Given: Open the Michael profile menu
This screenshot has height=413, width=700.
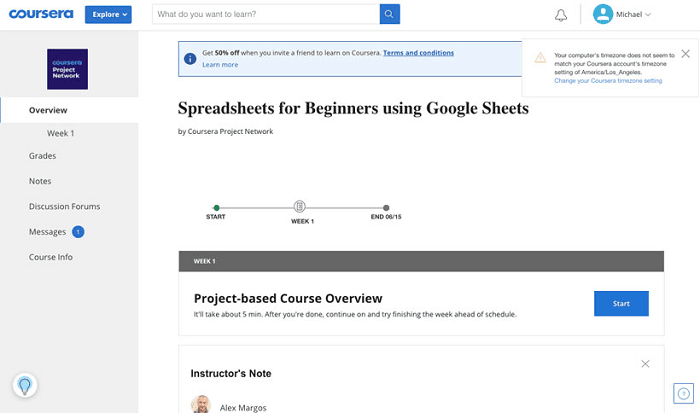Looking at the screenshot, I should point(621,14).
